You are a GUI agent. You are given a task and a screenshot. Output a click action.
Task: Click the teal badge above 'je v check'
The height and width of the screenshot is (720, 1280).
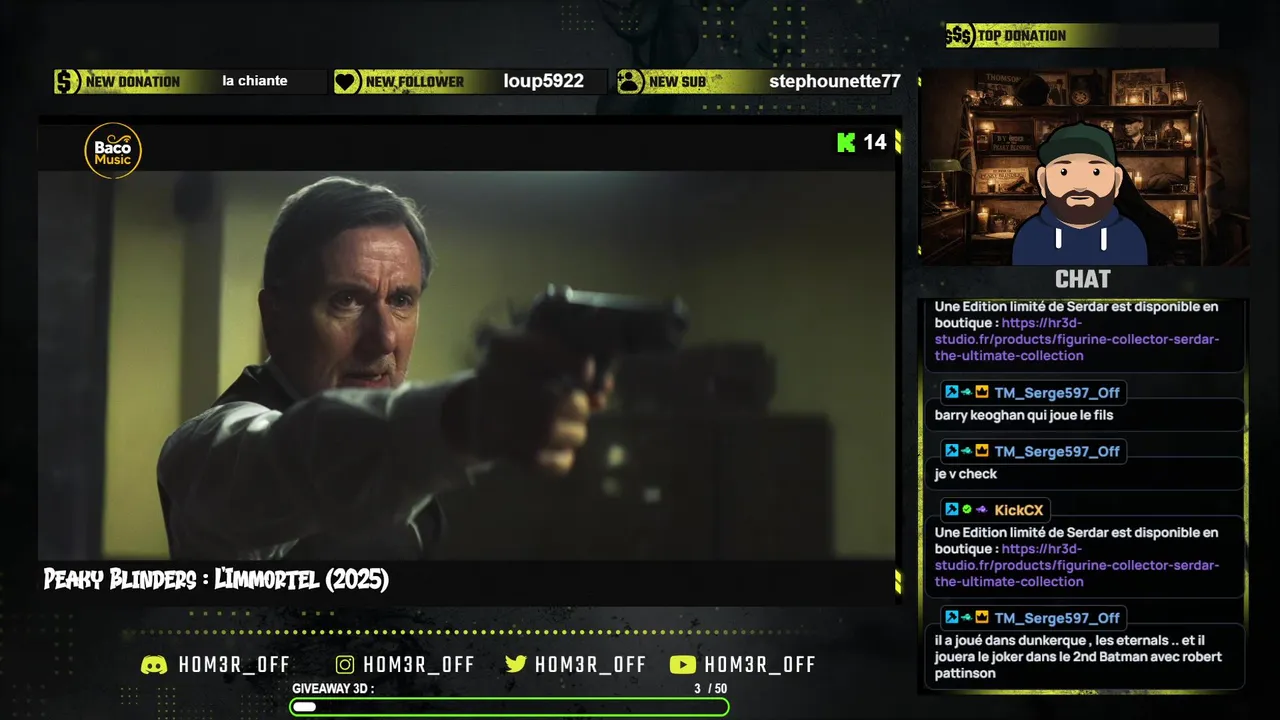(967, 451)
